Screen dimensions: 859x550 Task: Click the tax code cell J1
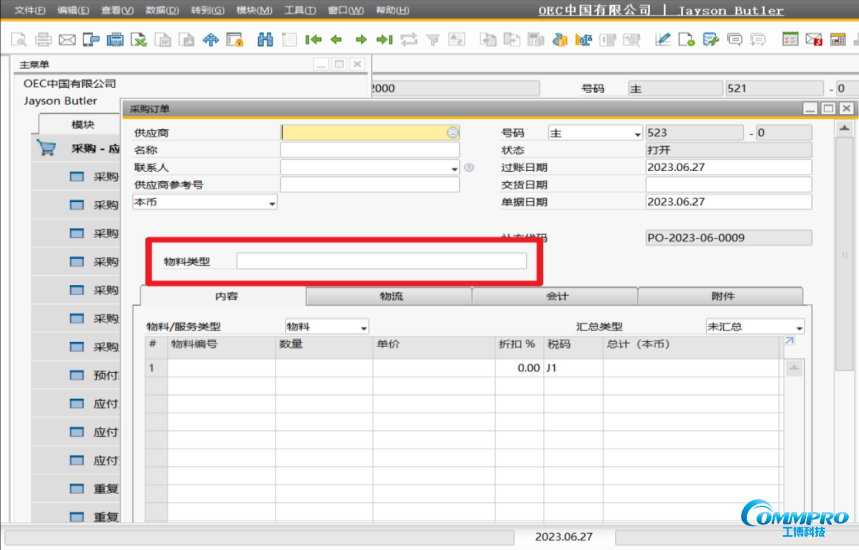574,368
